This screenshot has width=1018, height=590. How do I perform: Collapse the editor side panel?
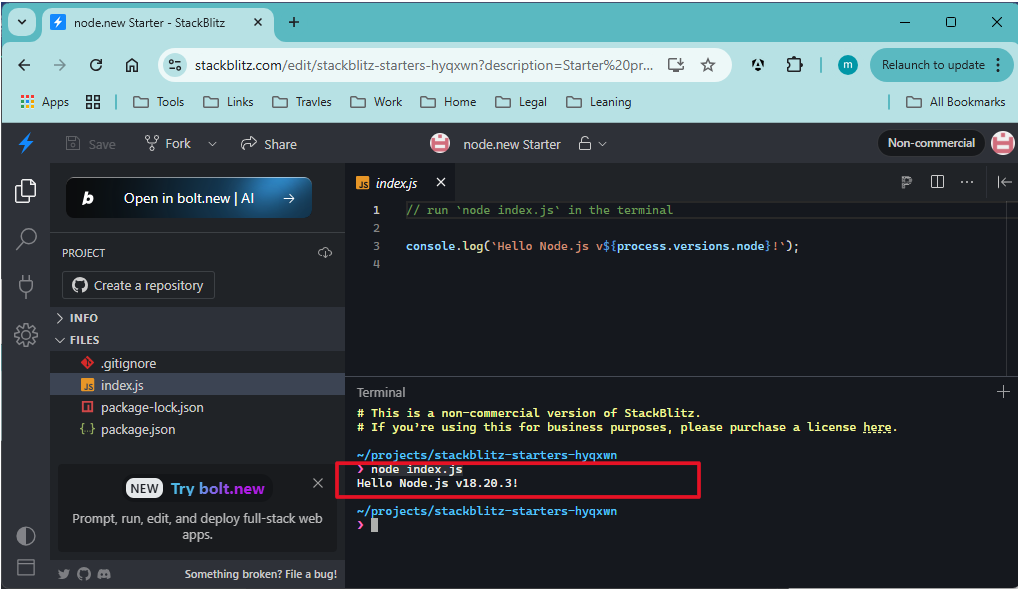click(x=1004, y=182)
